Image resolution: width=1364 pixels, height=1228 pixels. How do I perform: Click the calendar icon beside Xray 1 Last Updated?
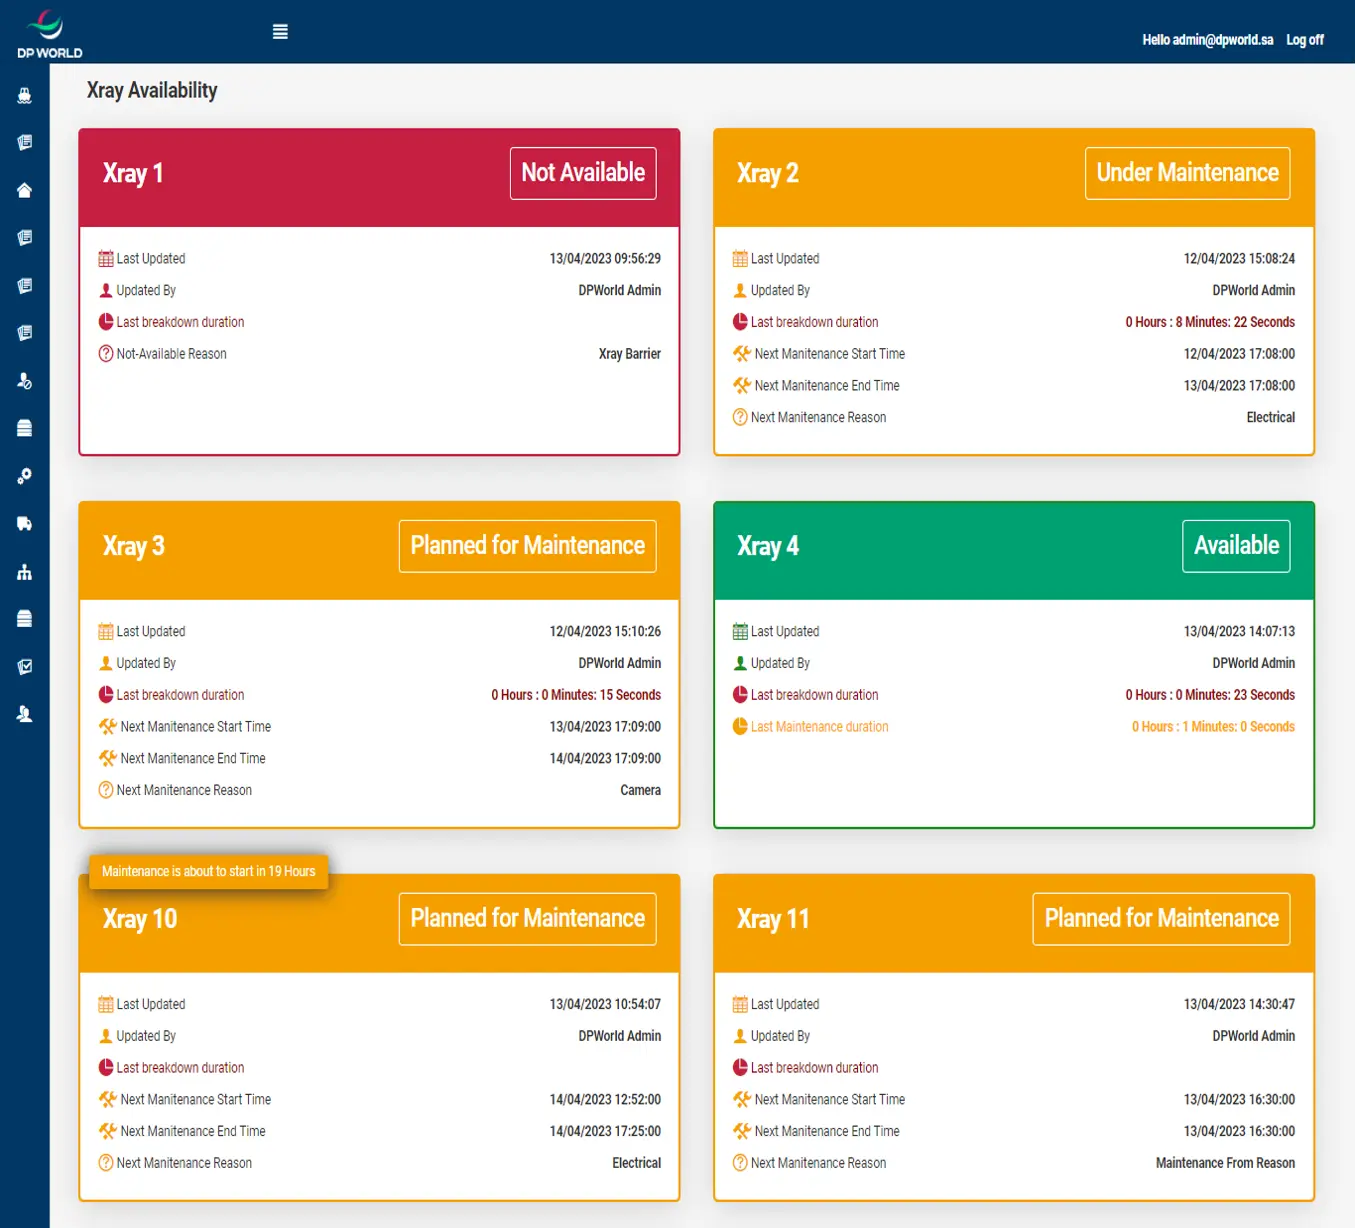click(x=104, y=258)
